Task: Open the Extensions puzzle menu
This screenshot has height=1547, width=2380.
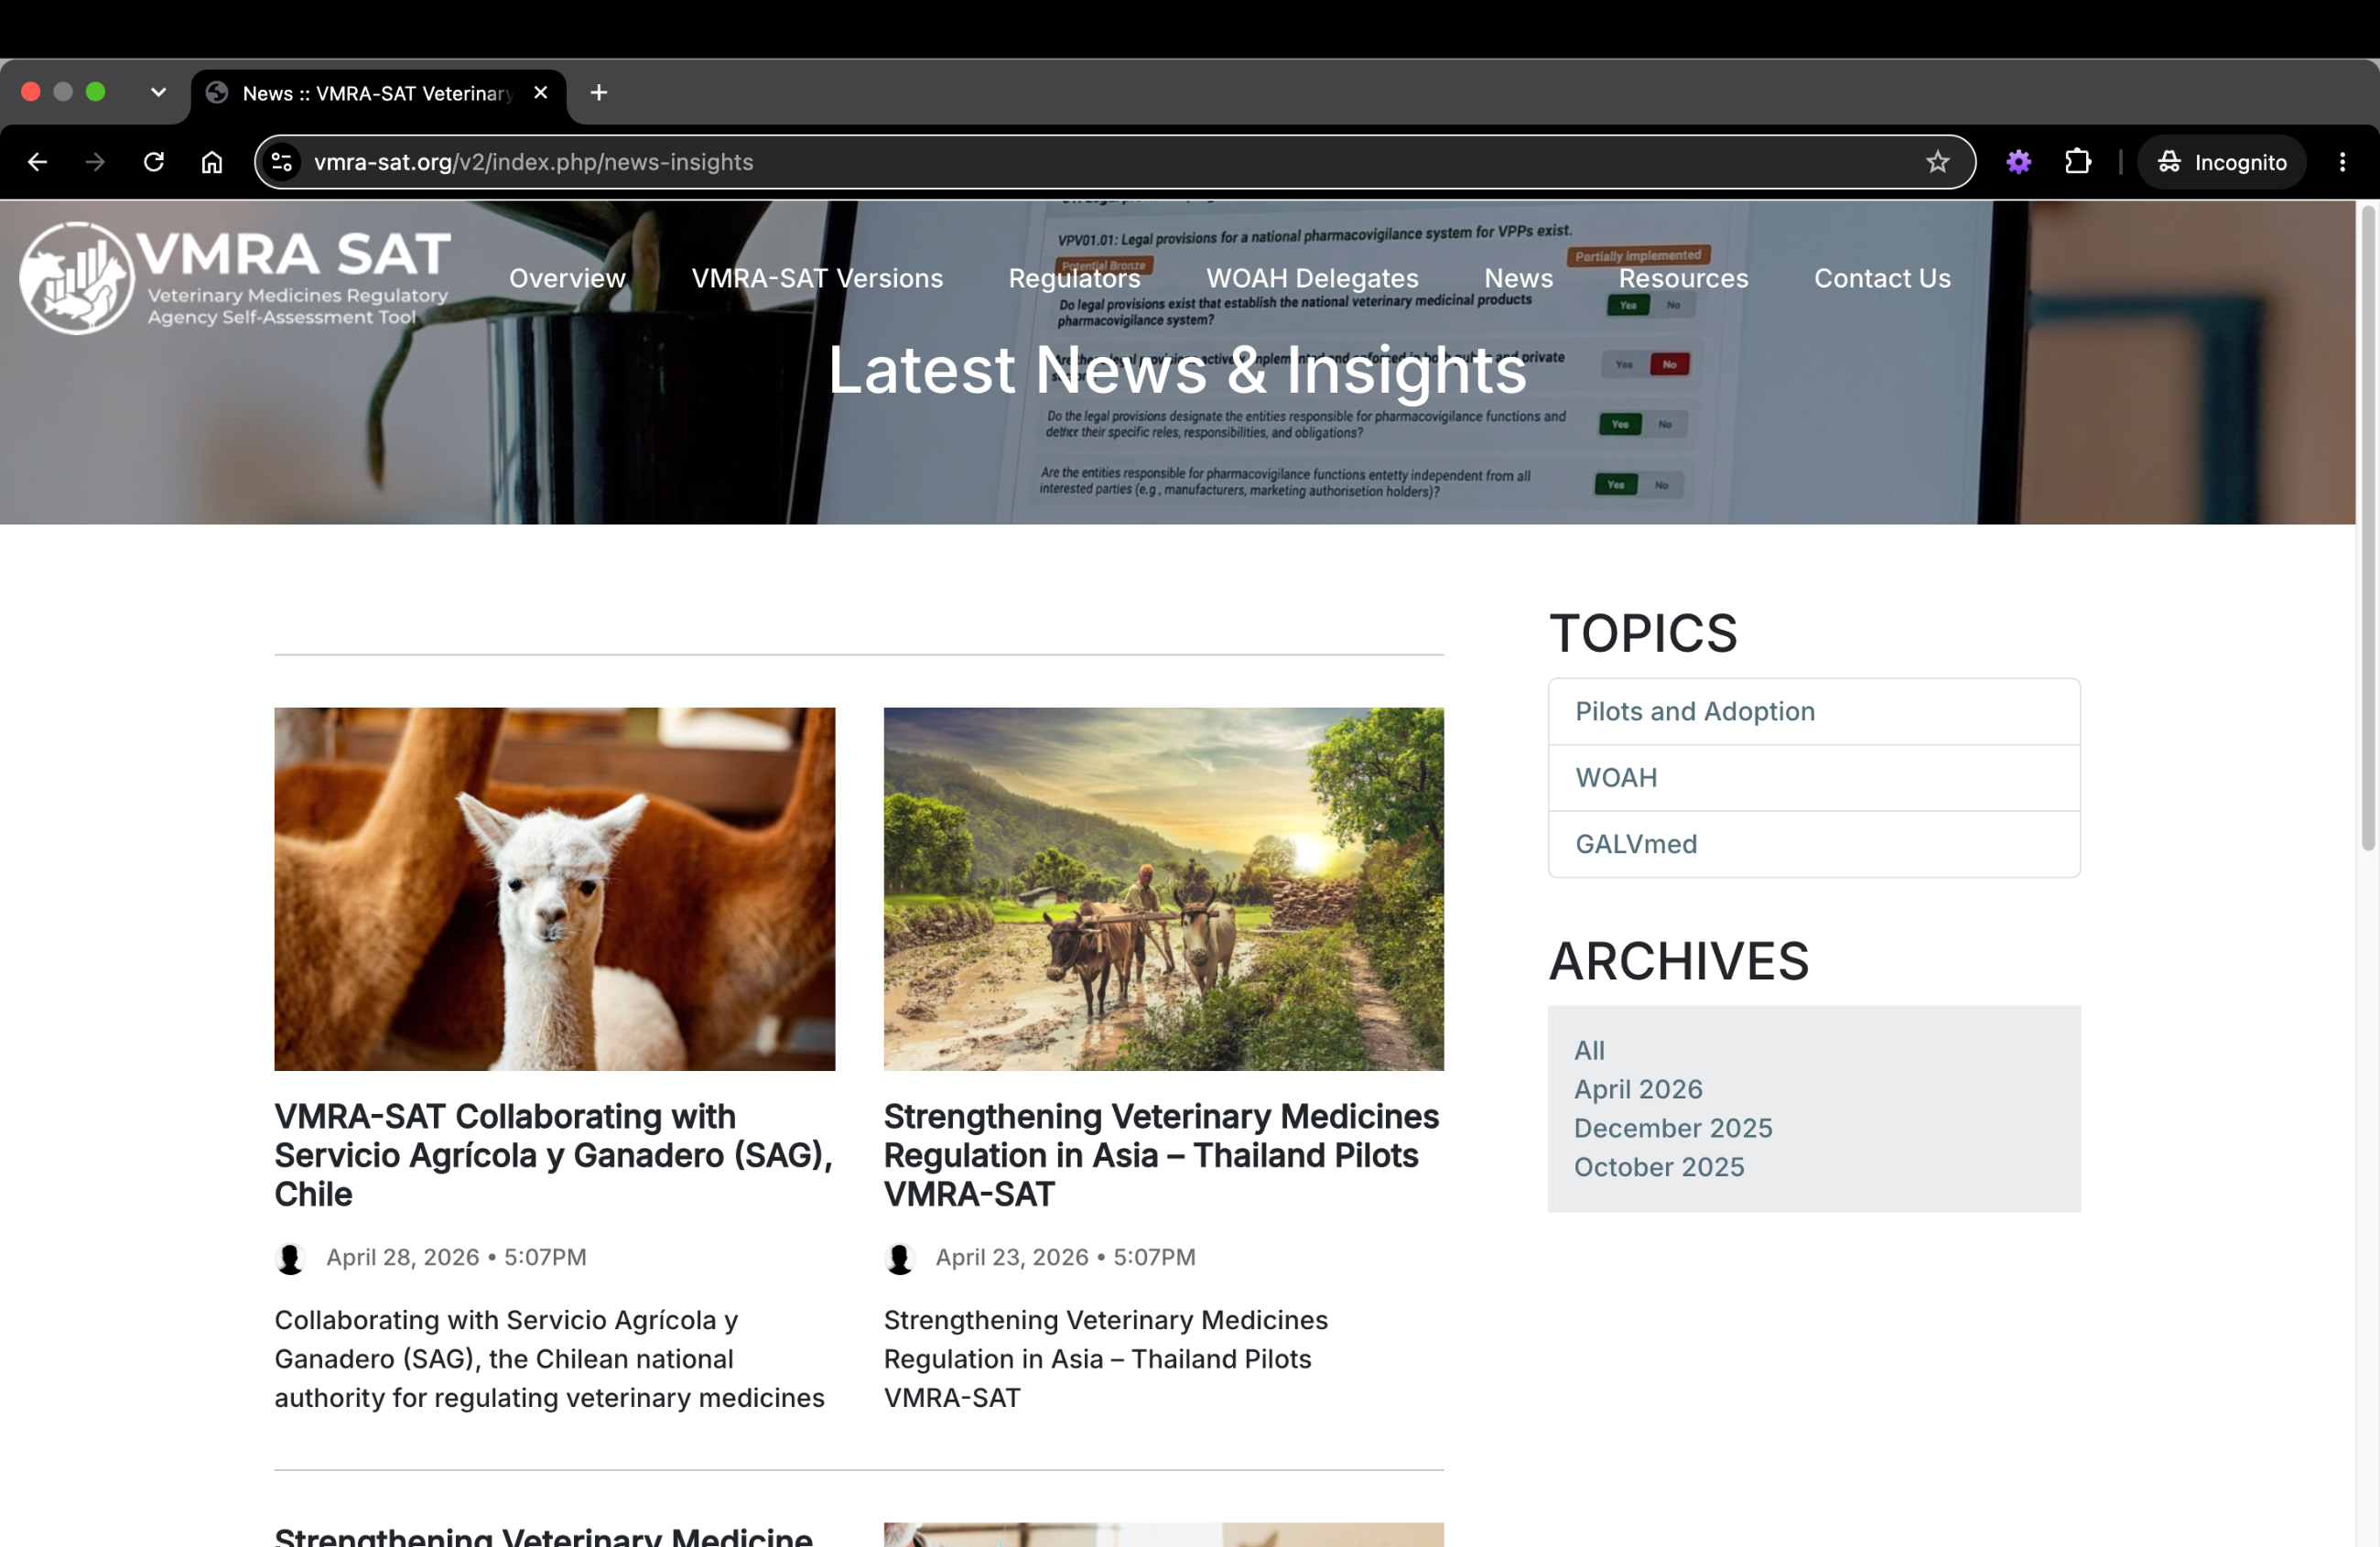Action: tap(2077, 162)
